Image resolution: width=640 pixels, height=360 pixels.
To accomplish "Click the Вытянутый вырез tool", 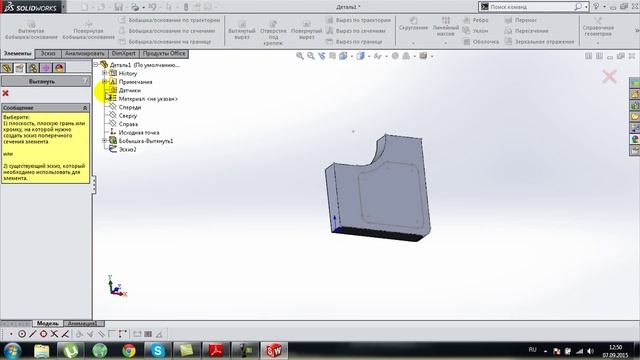I will tap(242, 30).
